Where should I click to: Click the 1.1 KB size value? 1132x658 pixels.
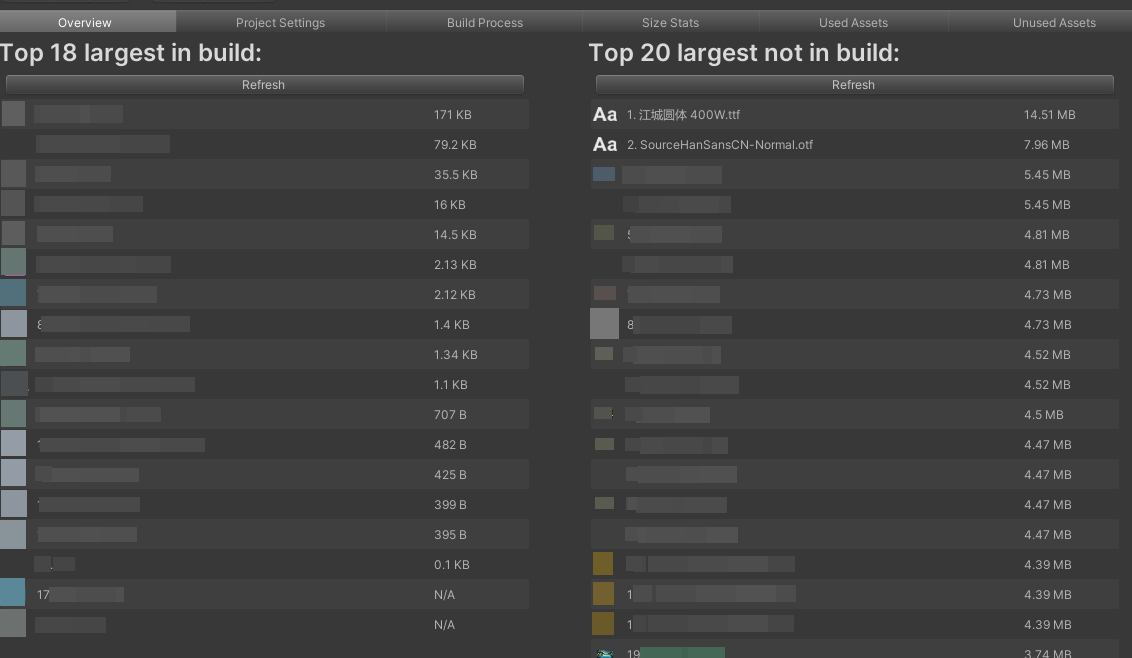point(450,384)
